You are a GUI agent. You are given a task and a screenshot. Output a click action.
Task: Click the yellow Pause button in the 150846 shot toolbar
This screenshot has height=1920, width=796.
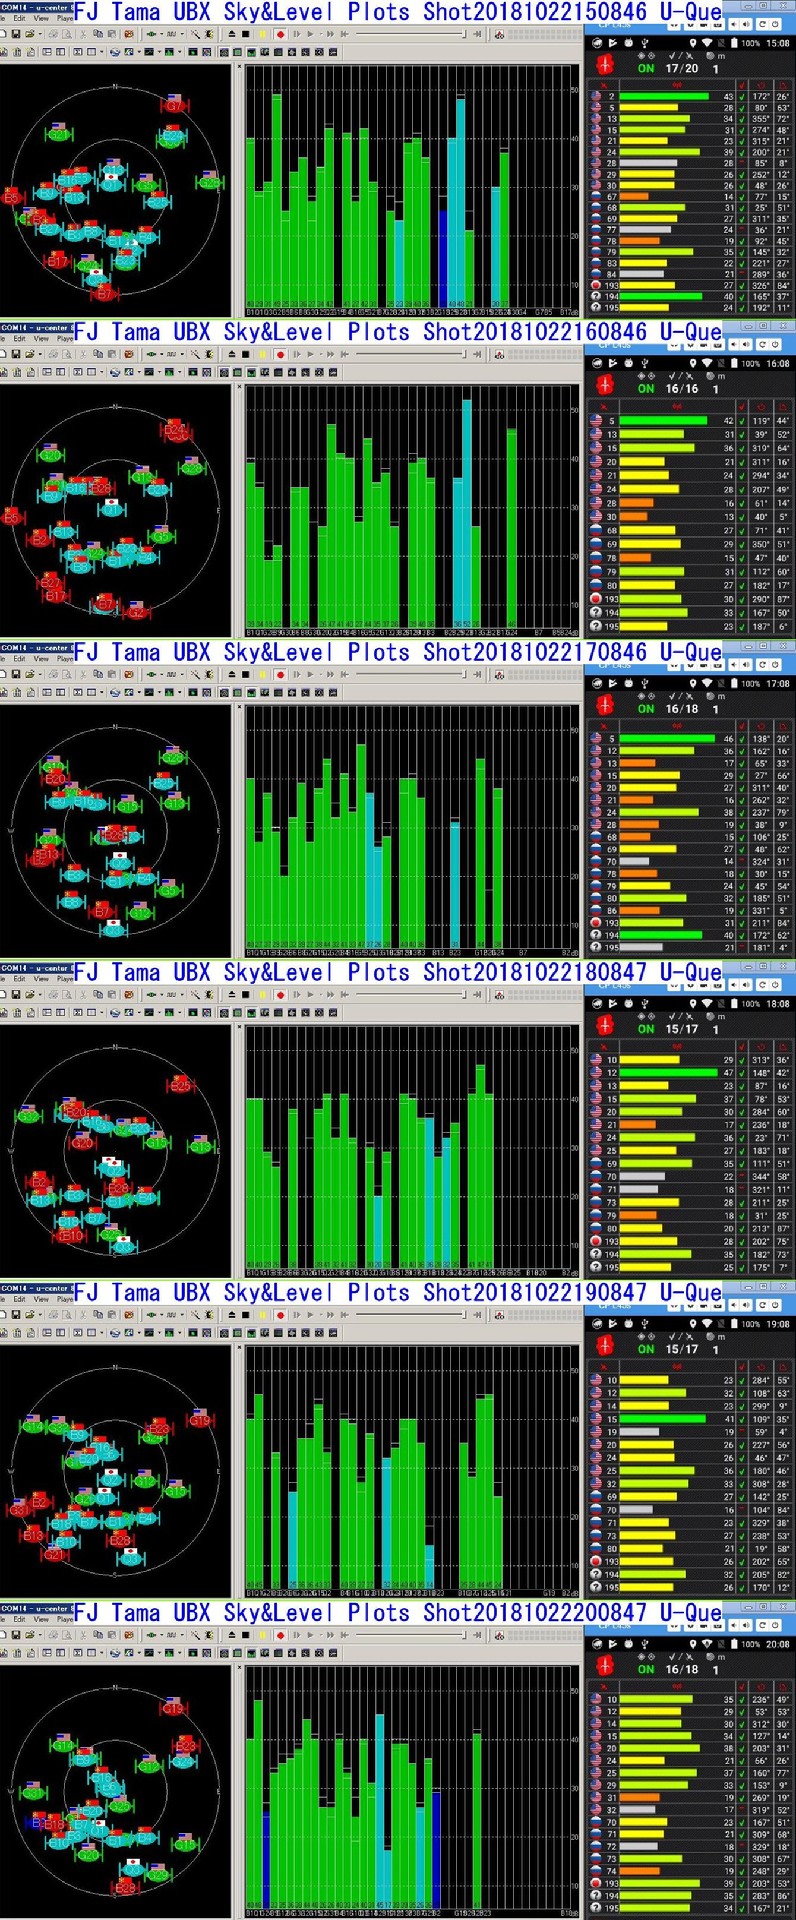[262, 34]
